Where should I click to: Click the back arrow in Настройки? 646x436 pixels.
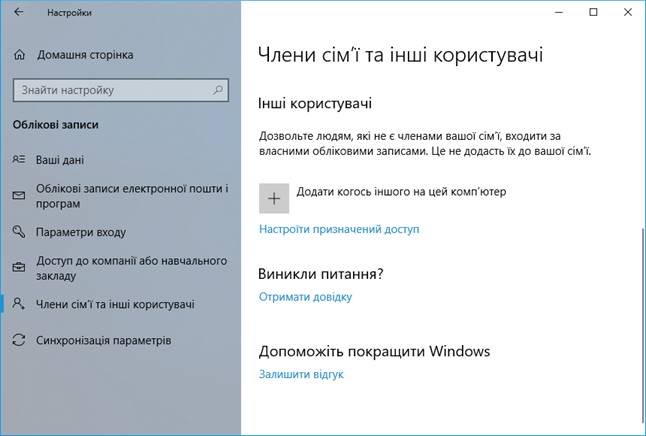pyautogui.click(x=19, y=12)
